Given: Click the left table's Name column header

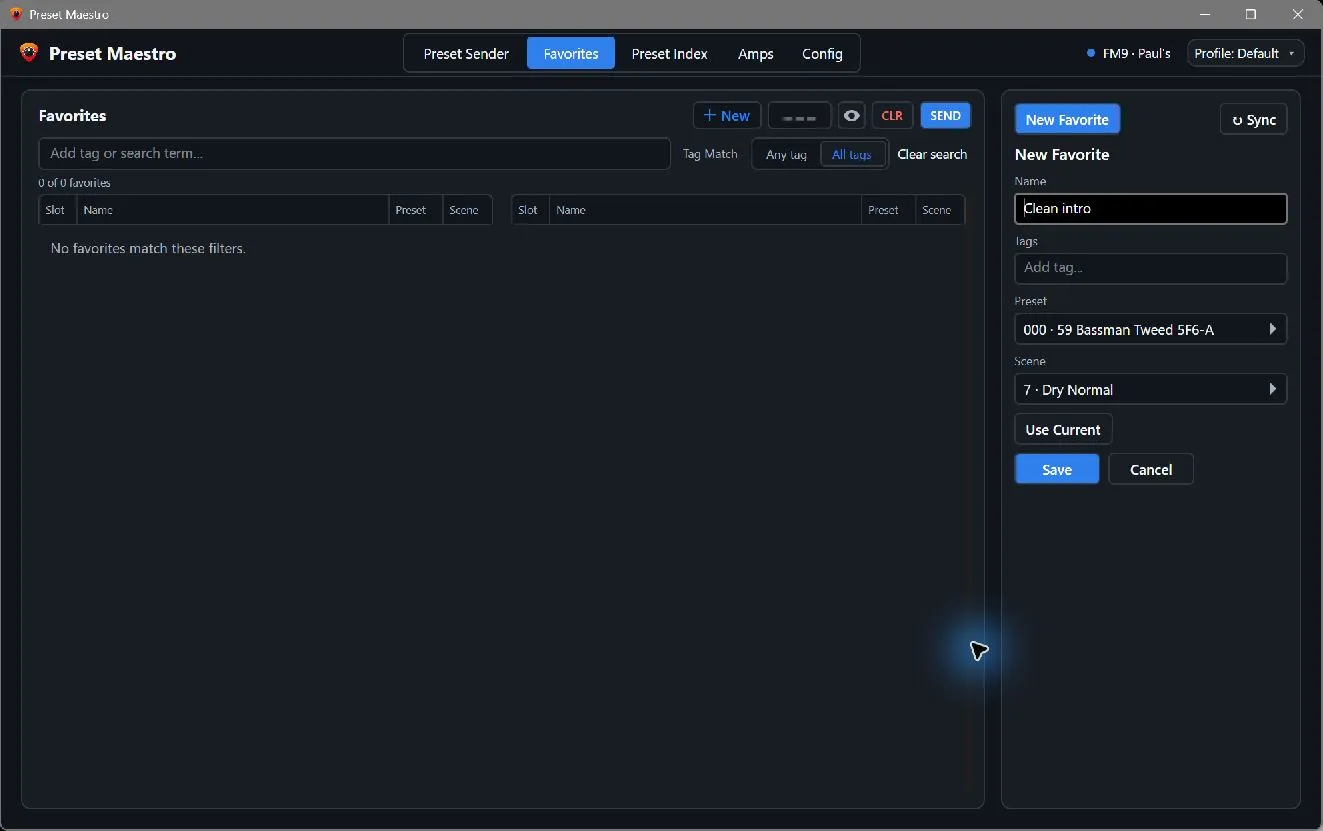Looking at the screenshot, I should 232,210.
